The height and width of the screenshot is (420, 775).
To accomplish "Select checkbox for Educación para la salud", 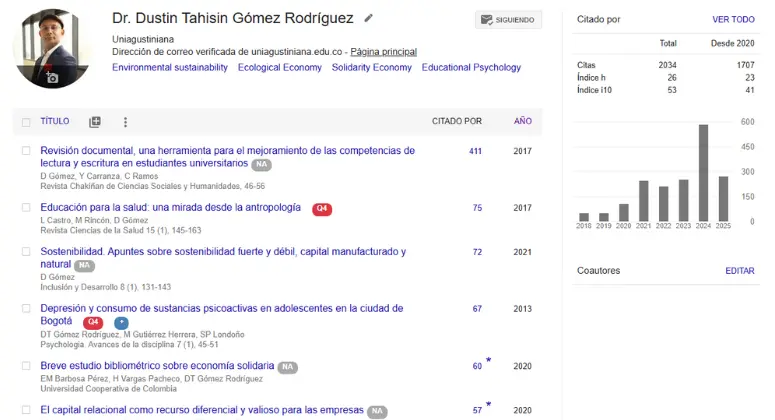I will point(26,208).
